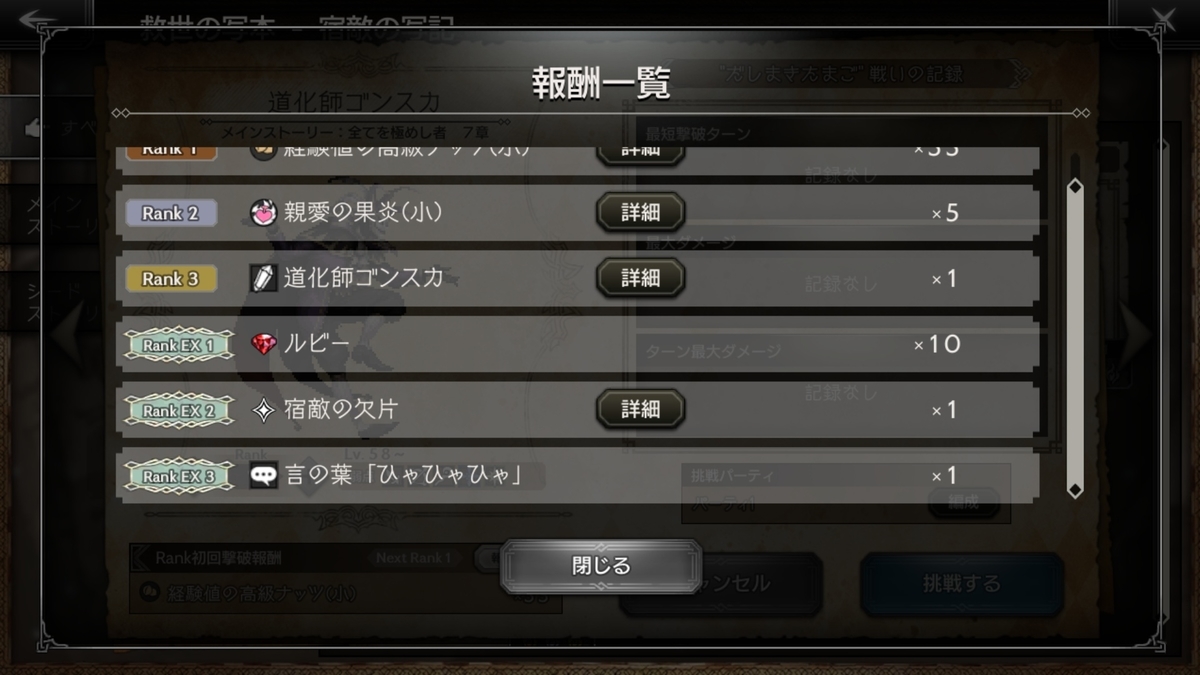The width and height of the screenshot is (1200, 675).
Task: Click the top scrollbar diamond handle
Action: coord(1075,187)
